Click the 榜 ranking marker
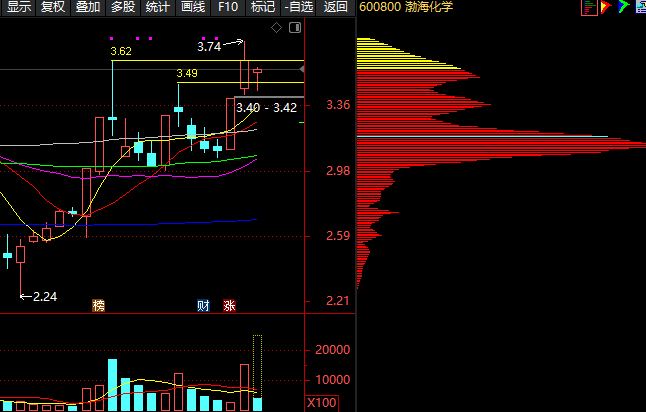The height and width of the screenshot is (412, 646). (98, 306)
